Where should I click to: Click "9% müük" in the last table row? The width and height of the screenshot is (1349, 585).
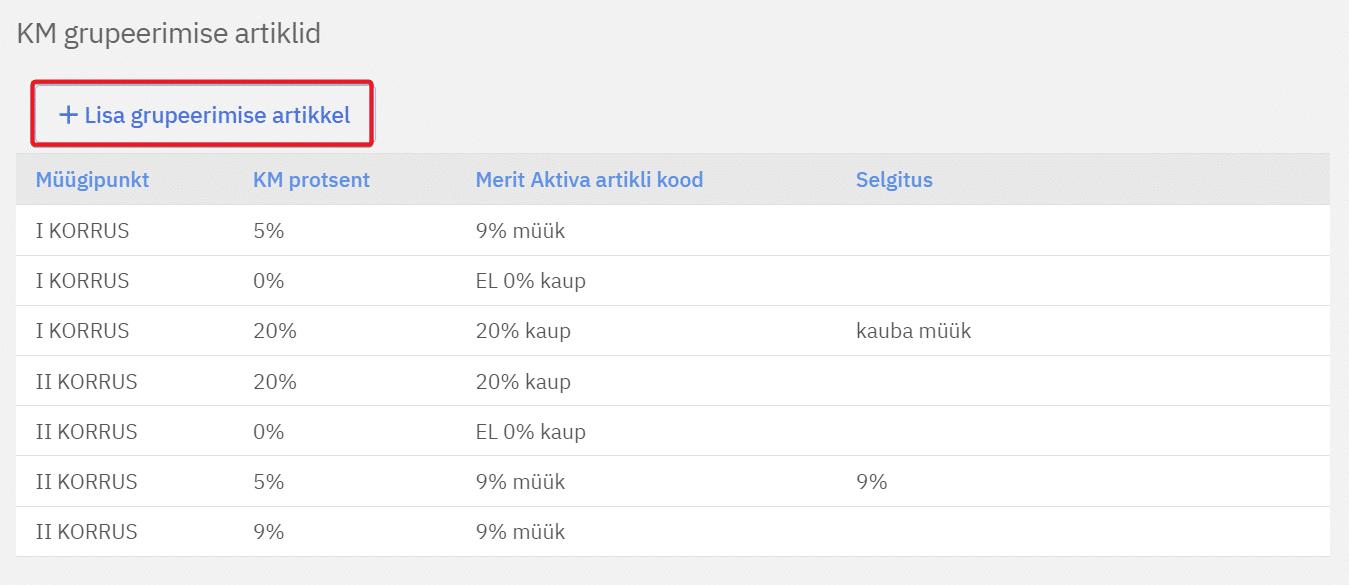(520, 532)
